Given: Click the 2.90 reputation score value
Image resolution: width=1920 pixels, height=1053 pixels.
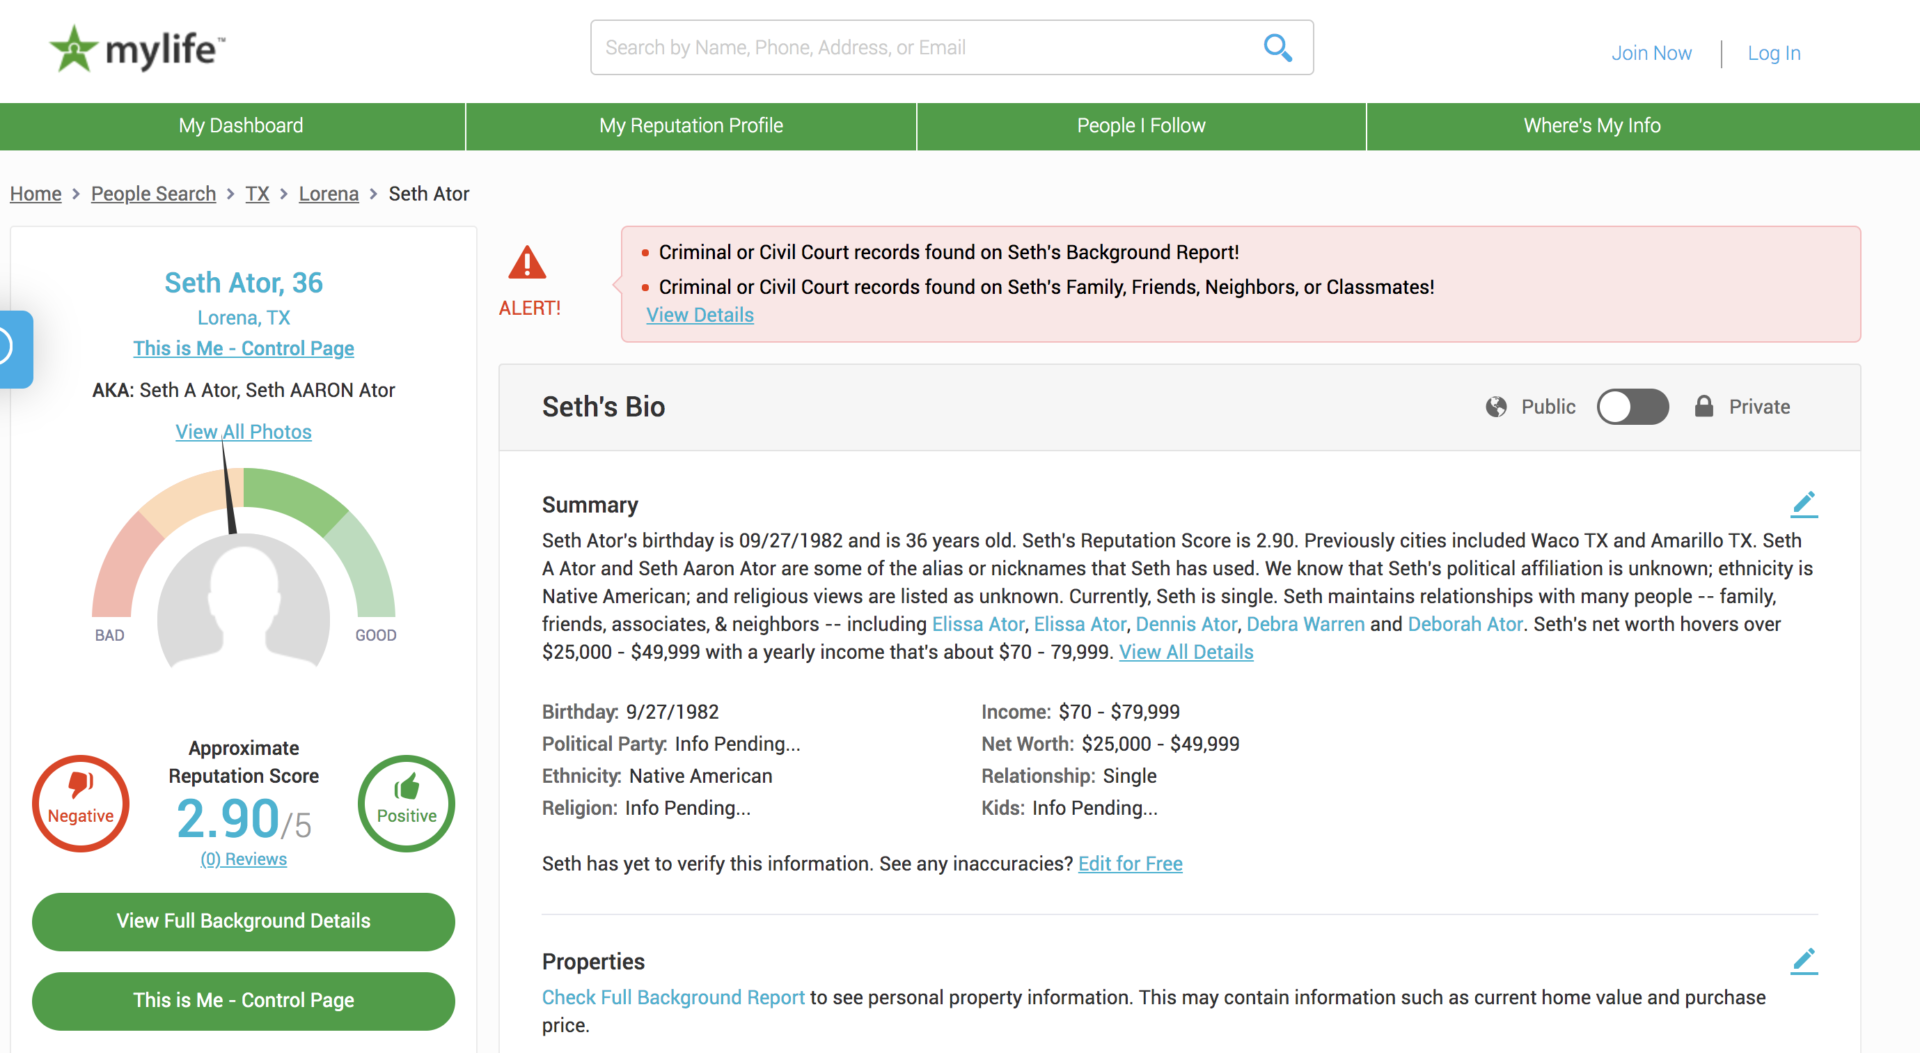Looking at the screenshot, I should 228,819.
